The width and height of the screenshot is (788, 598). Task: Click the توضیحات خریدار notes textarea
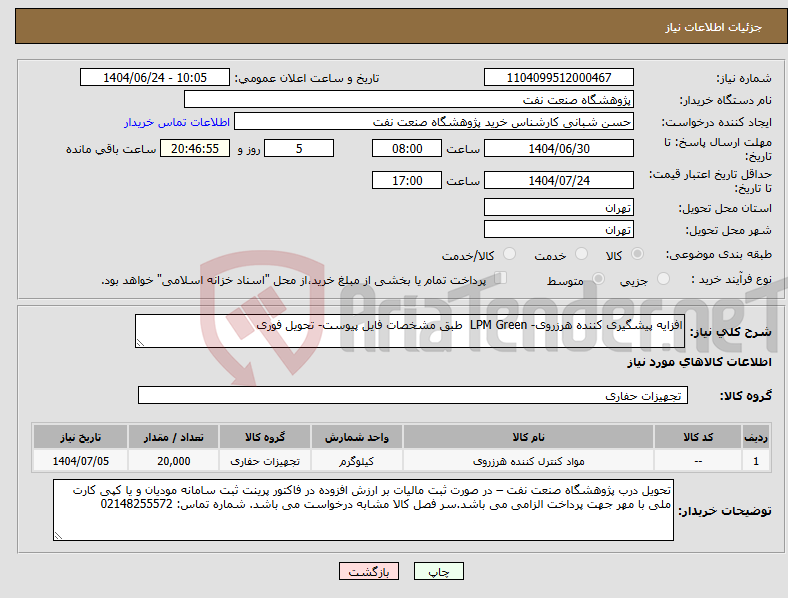click(363, 510)
